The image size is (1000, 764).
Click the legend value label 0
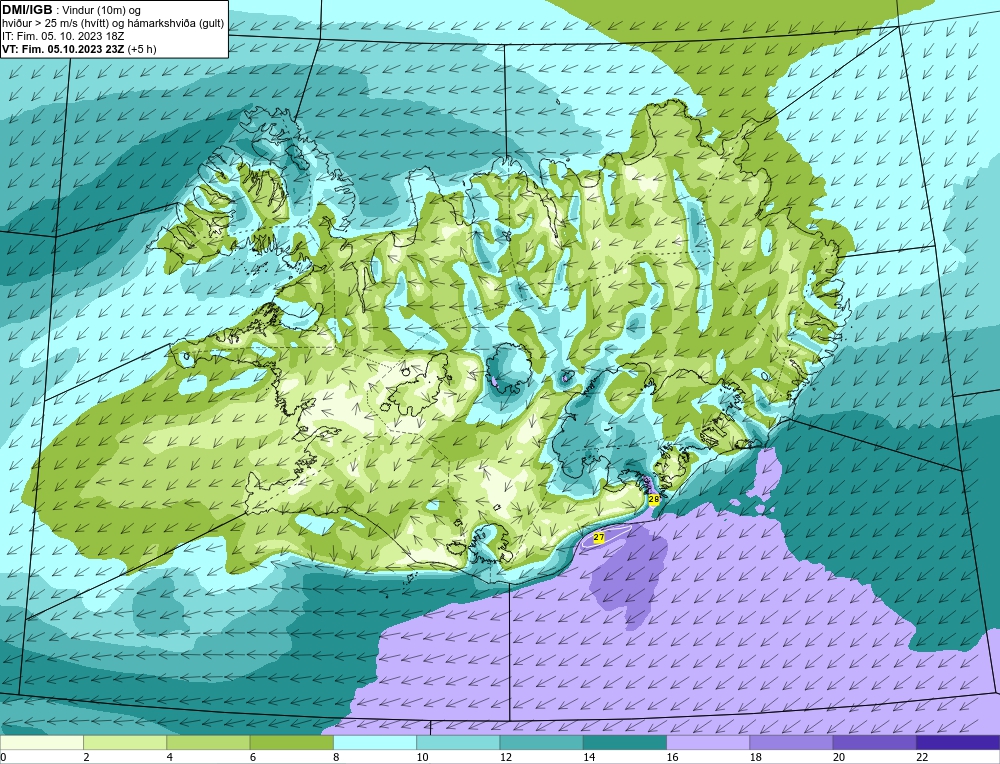pos(3,757)
